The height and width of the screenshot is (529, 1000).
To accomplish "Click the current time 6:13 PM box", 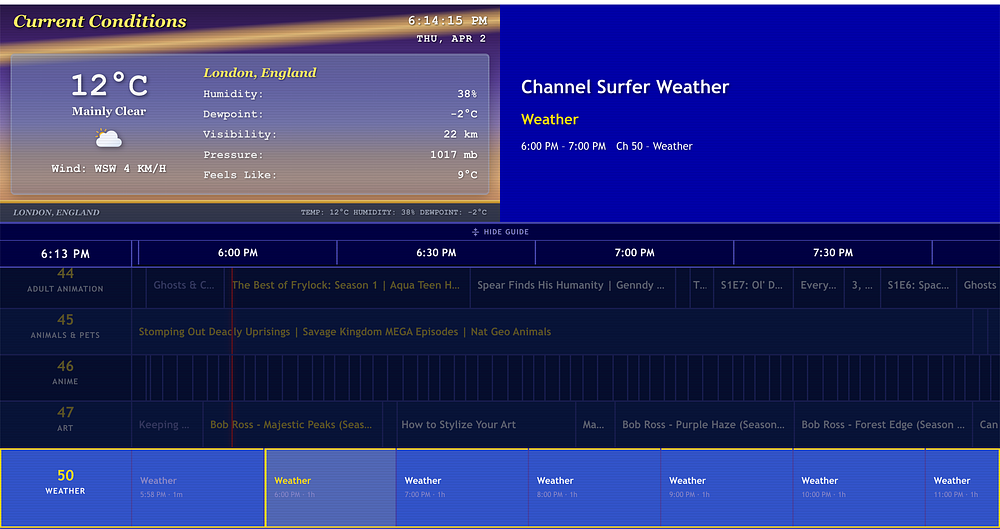I will (x=65, y=253).
